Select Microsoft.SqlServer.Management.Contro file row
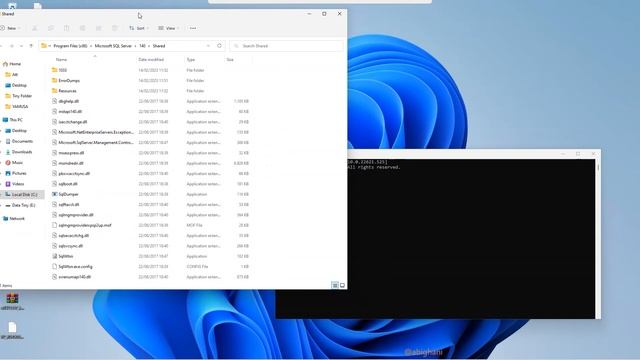The width and height of the screenshot is (640, 360). pos(151,142)
